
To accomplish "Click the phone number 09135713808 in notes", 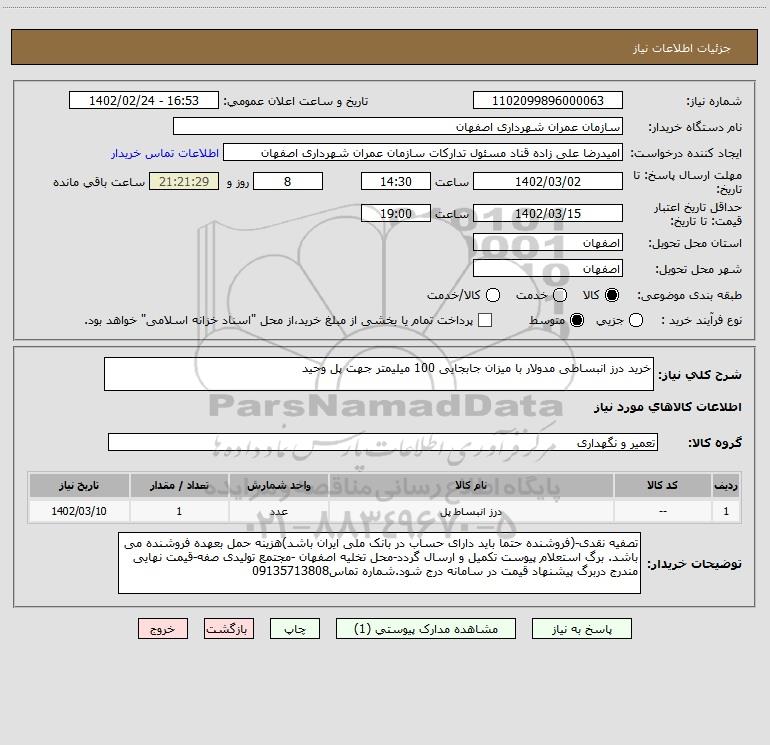I will pyautogui.click(x=290, y=572).
